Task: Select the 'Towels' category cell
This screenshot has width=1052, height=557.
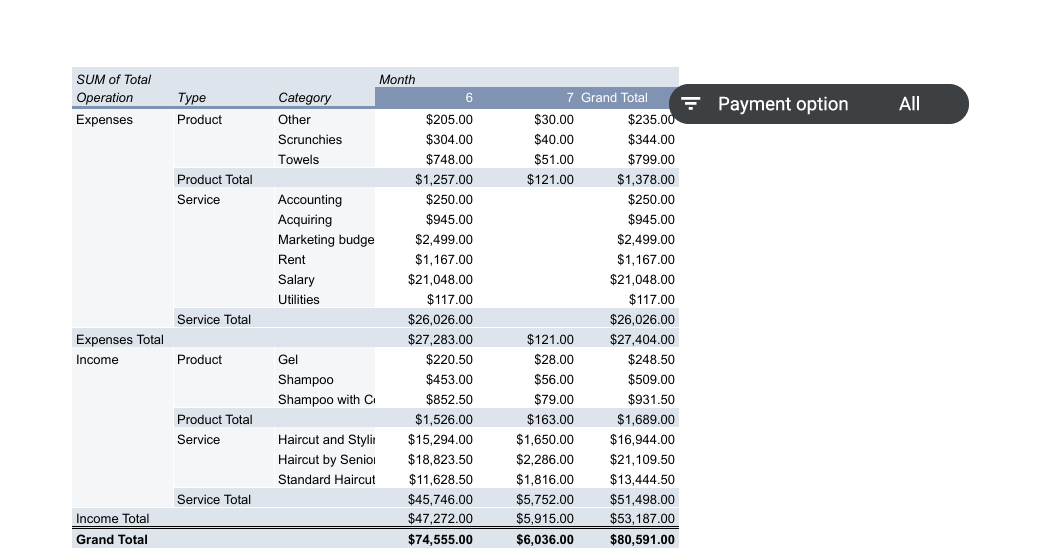Action: pyautogui.click(x=299, y=160)
